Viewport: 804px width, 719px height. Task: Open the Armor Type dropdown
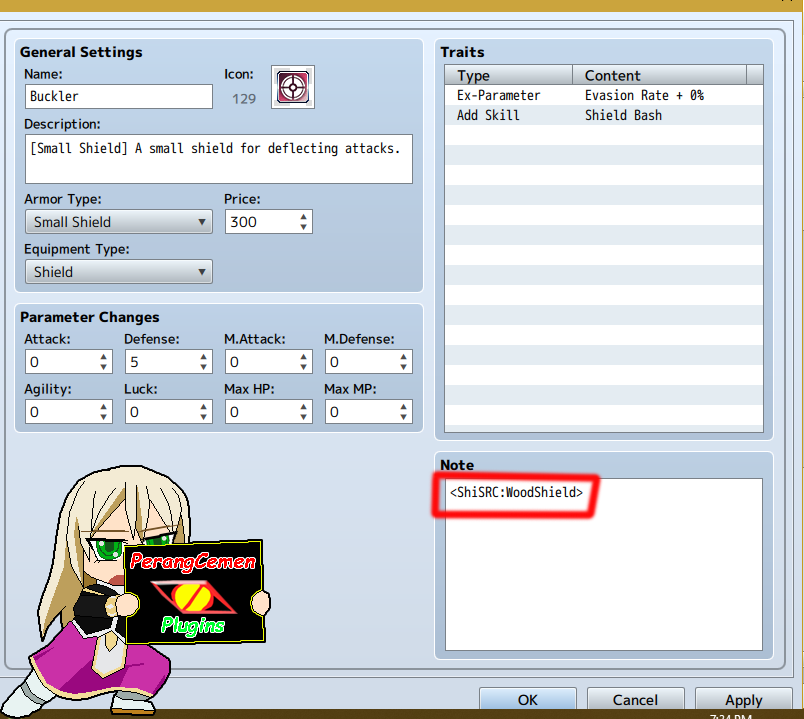click(118, 222)
